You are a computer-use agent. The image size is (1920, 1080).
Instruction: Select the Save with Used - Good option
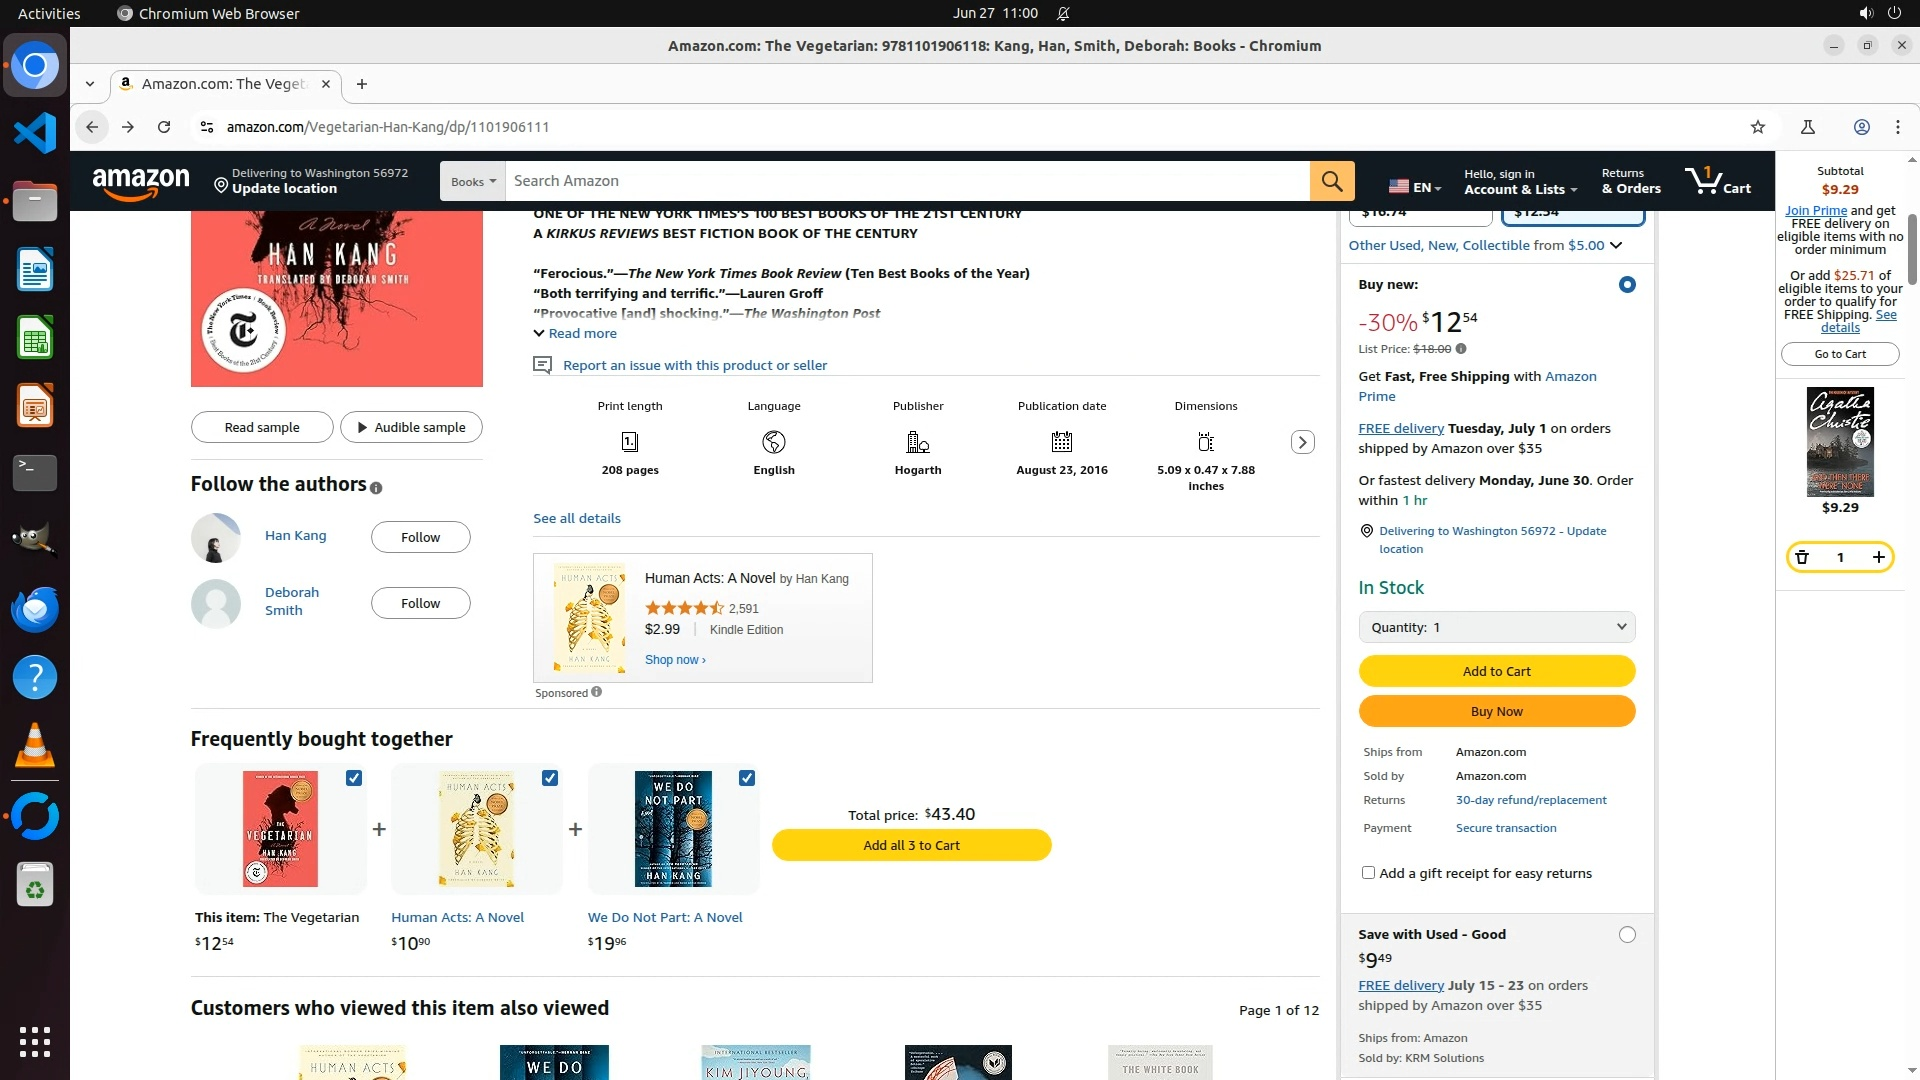pyautogui.click(x=1627, y=935)
